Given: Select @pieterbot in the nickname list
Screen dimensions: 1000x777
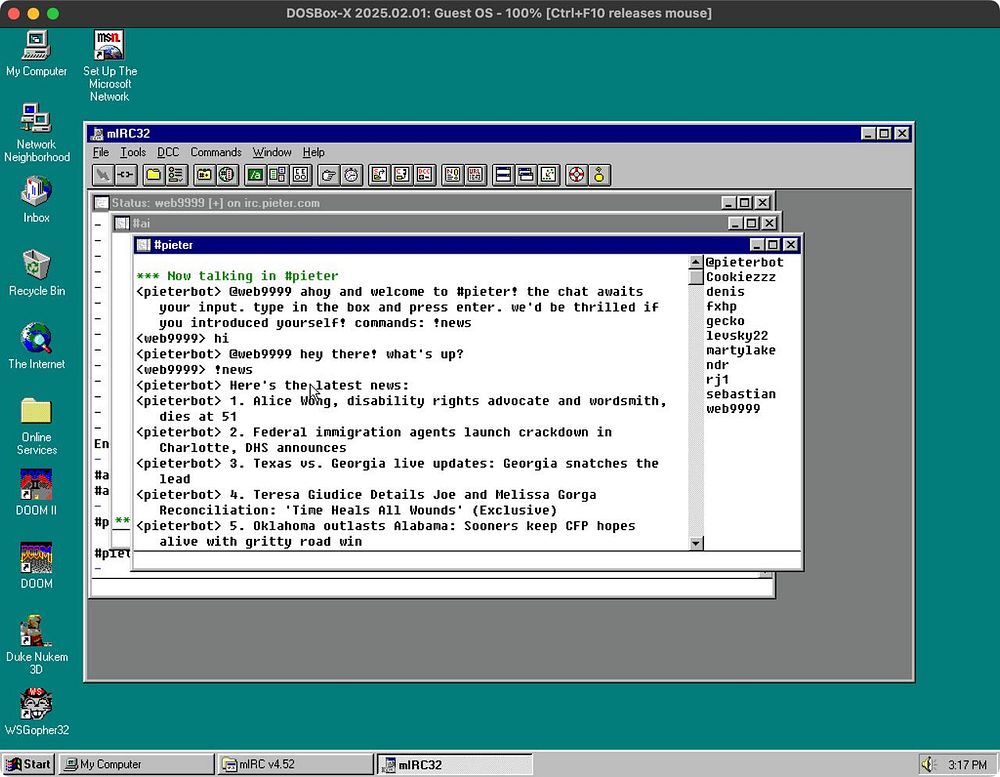Looking at the screenshot, I should 744,263.
